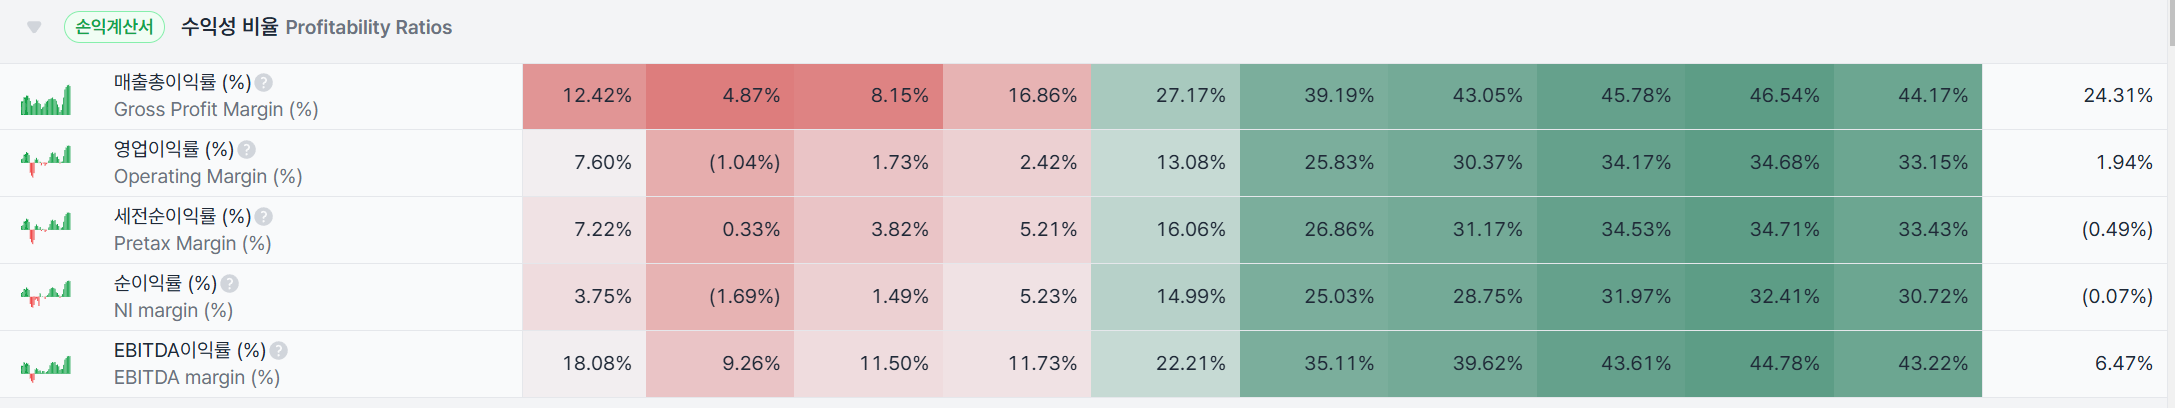Click the 46.54% gross margin green cell
The height and width of the screenshot is (408, 2175).
(1759, 96)
